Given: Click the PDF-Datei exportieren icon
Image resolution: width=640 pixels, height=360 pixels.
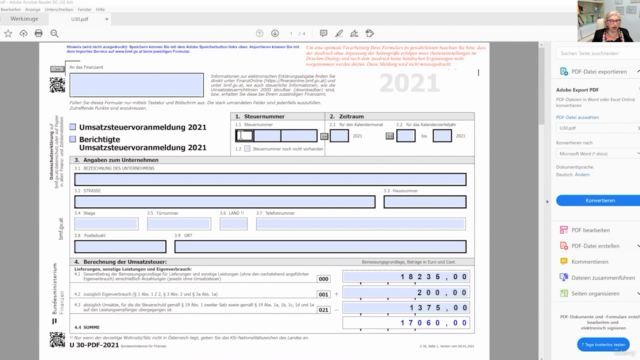Looking at the screenshot, I should tap(564, 71).
